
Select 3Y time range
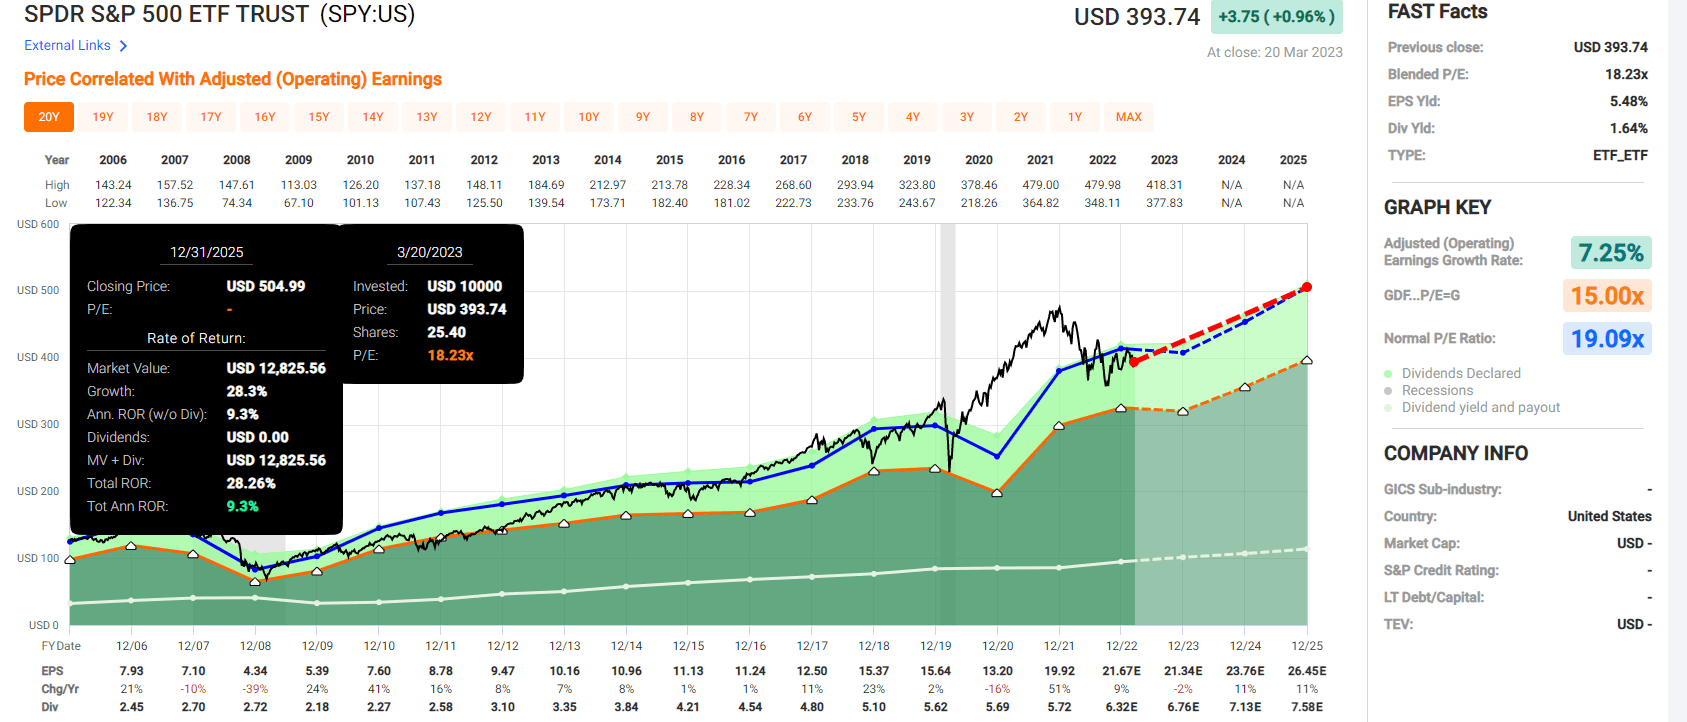point(967,117)
